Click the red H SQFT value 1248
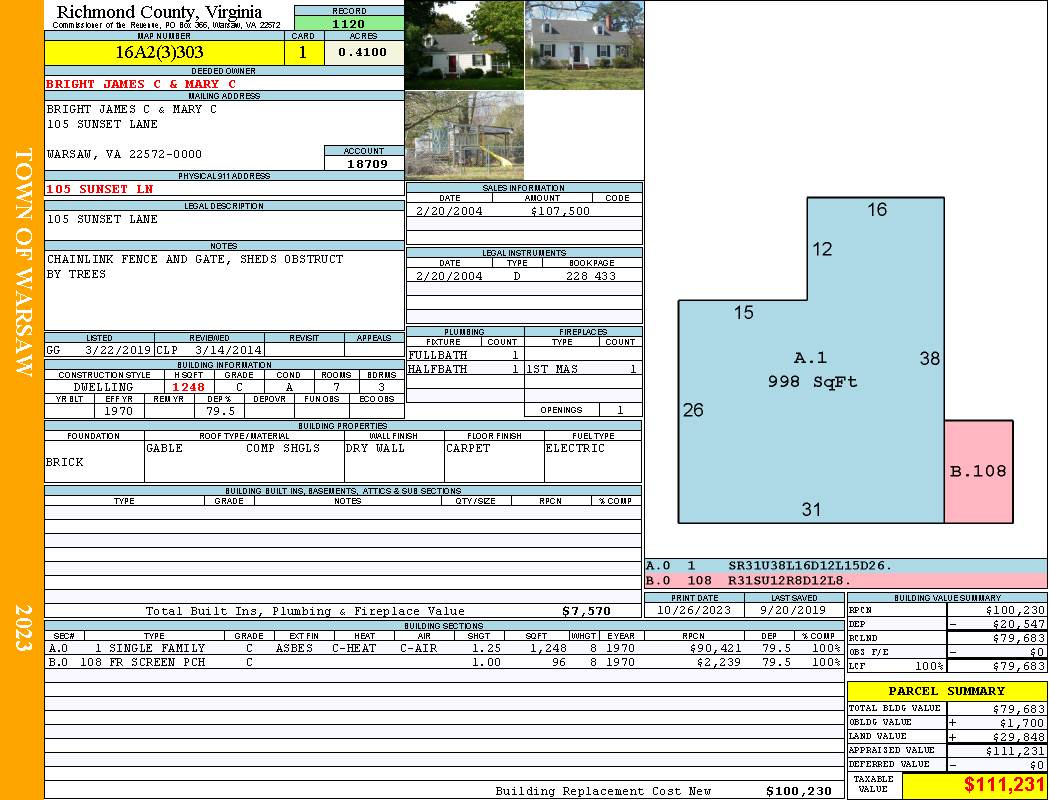 click(x=189, y=387)
